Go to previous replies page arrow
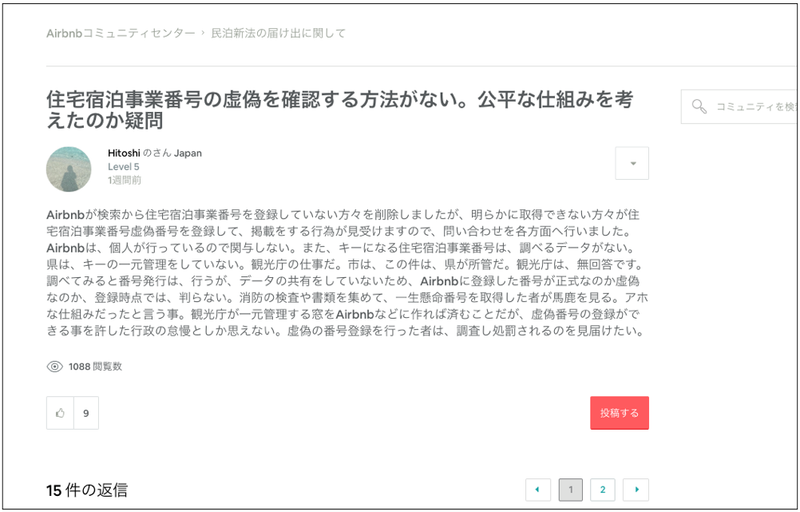The height and width of the screenshot is (512, 800). pyautogui.click(x=538, y=489)
